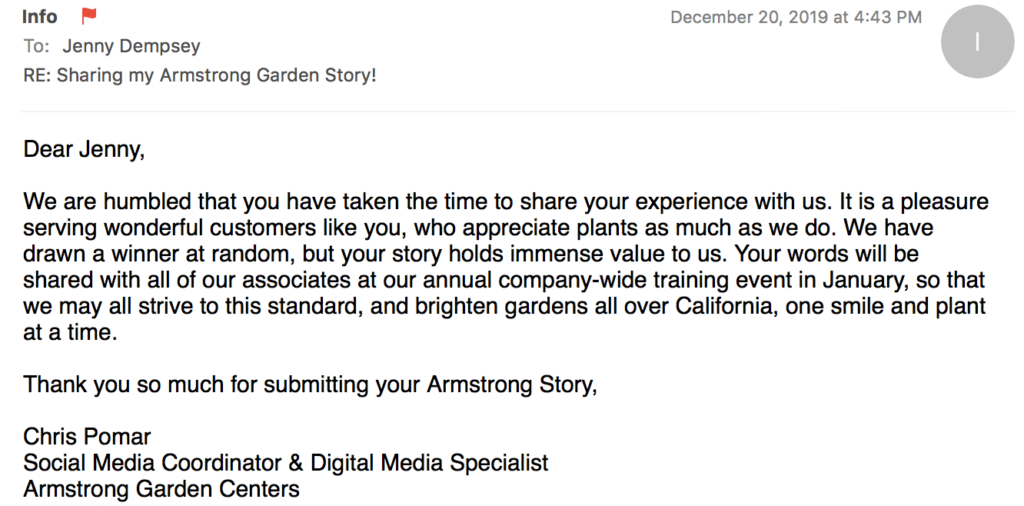Click the red flag icon
The height and width of the screenshot is (506, 1024).
pyautogui.click(x=89, y=16)
